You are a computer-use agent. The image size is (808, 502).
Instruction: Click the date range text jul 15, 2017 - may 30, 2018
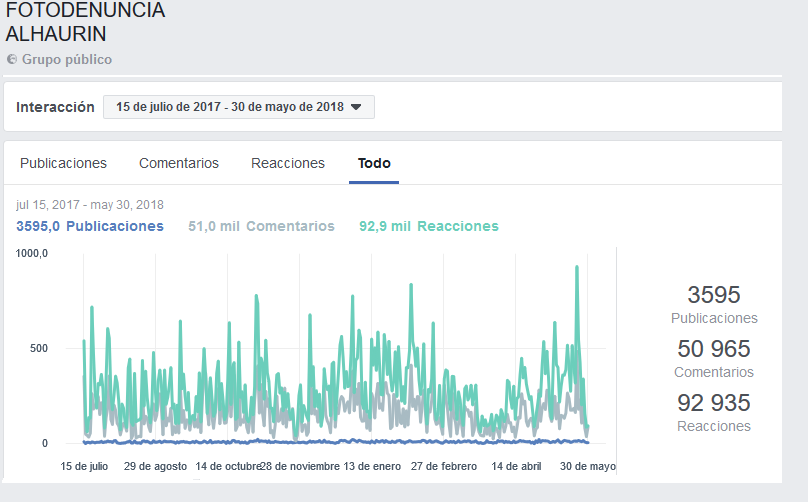coord(90,205)
